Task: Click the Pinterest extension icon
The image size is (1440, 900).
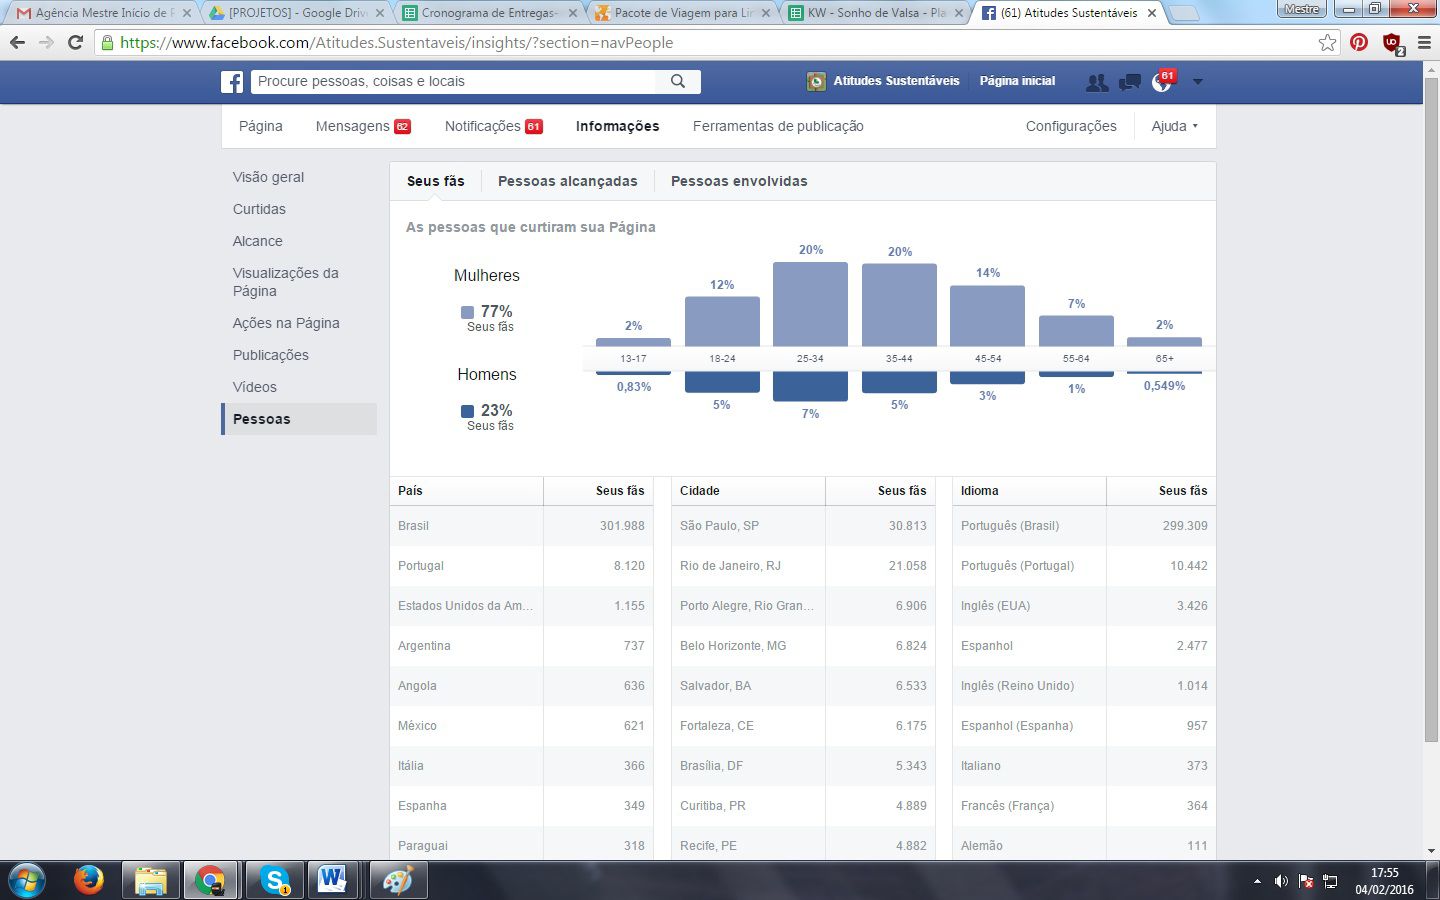Action: click(x=1359, y=42)
